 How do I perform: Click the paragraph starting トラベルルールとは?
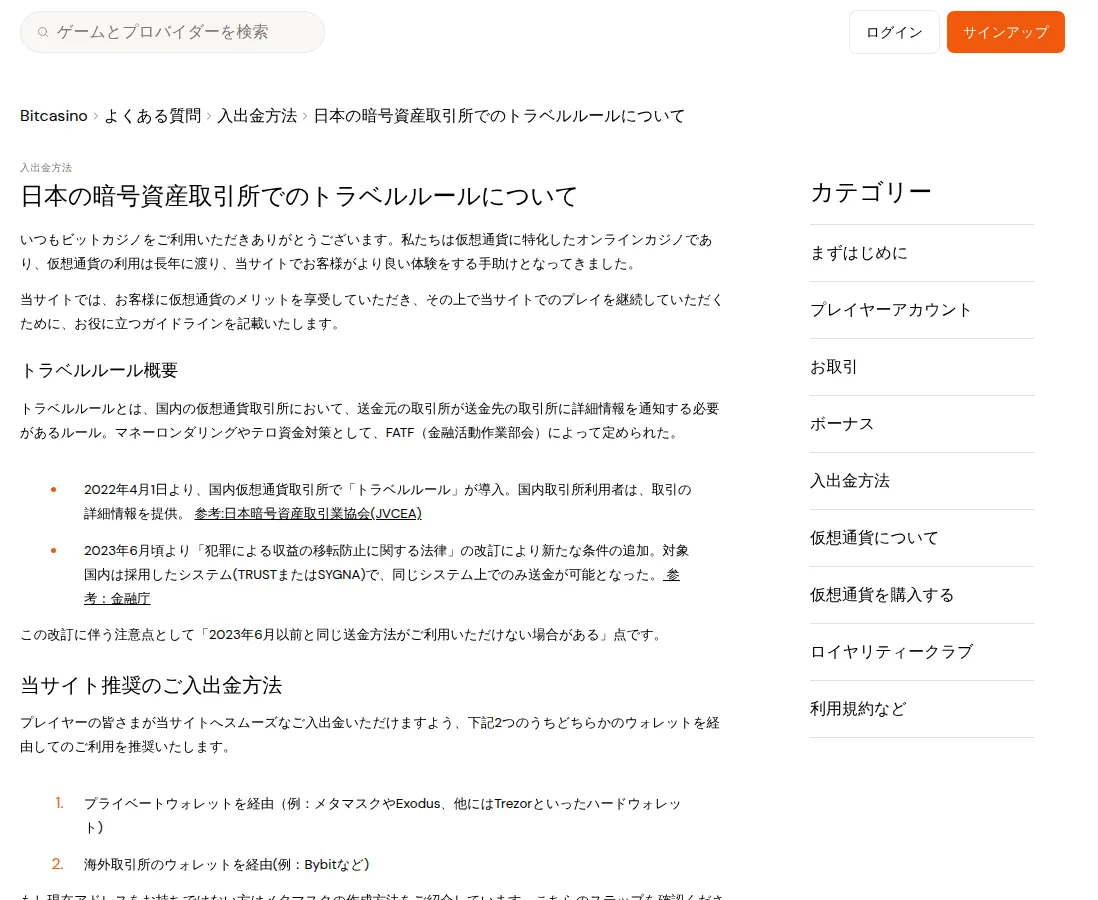click(370, 420)
